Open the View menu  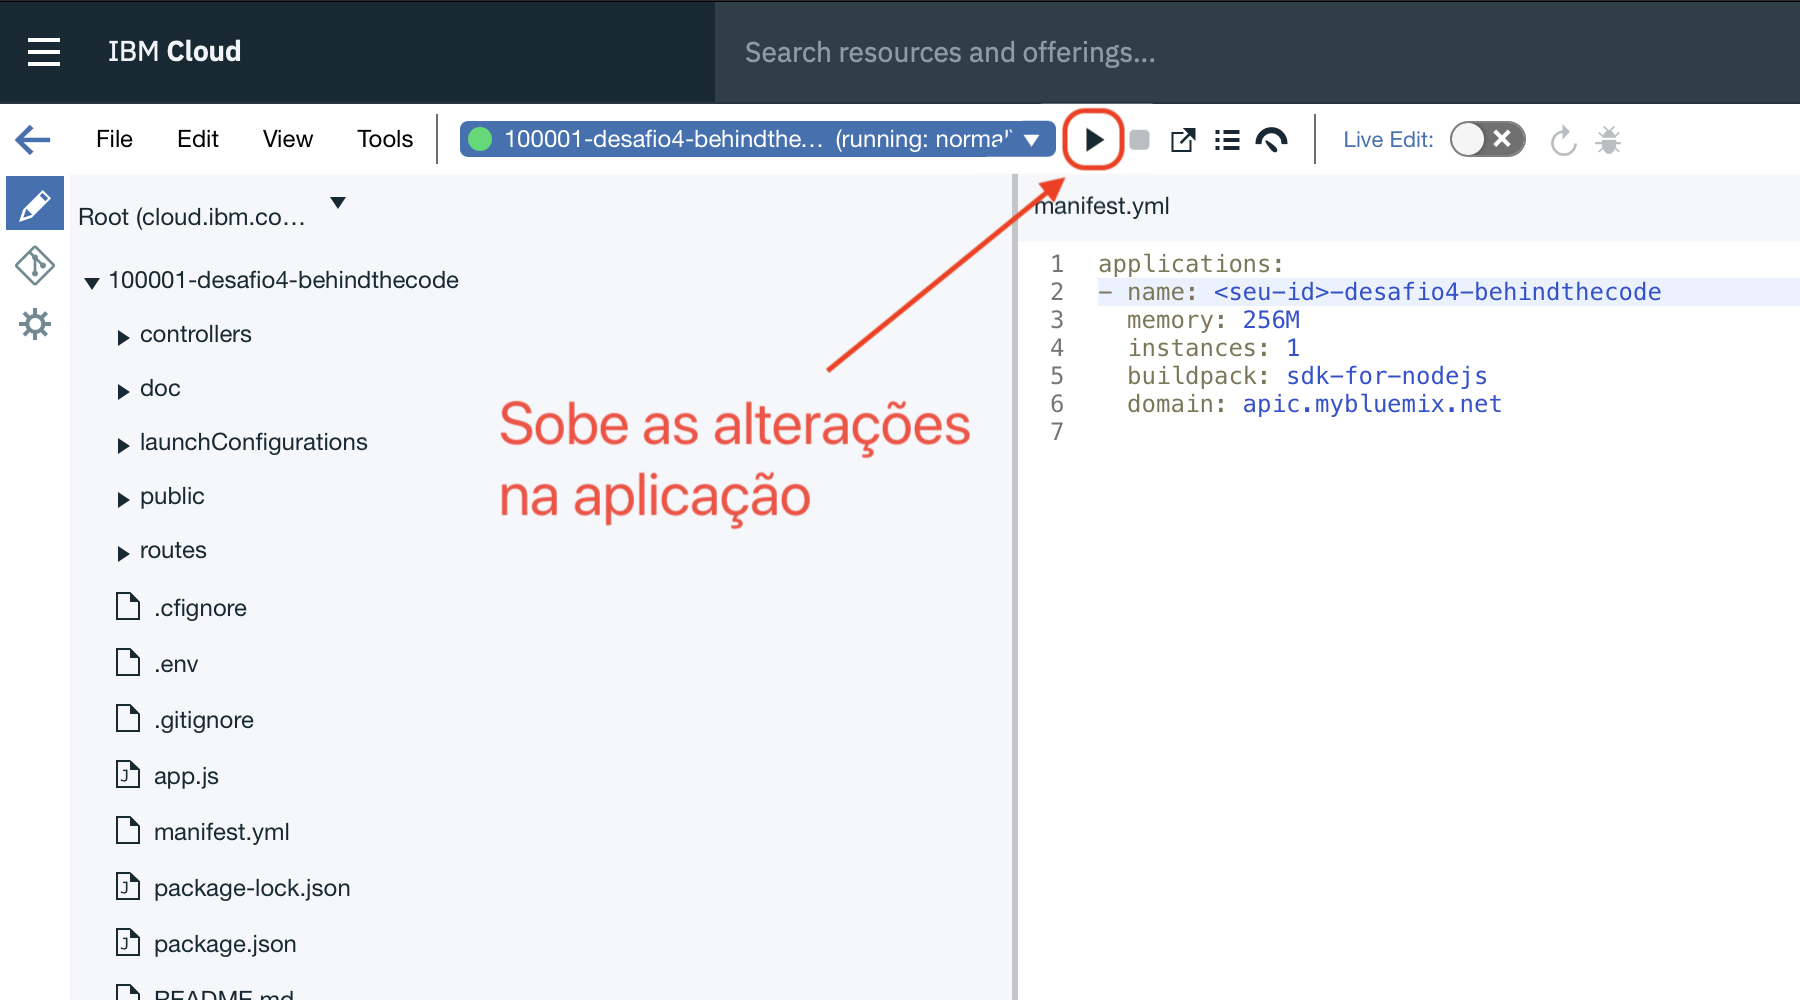click(x=288, y=139)
